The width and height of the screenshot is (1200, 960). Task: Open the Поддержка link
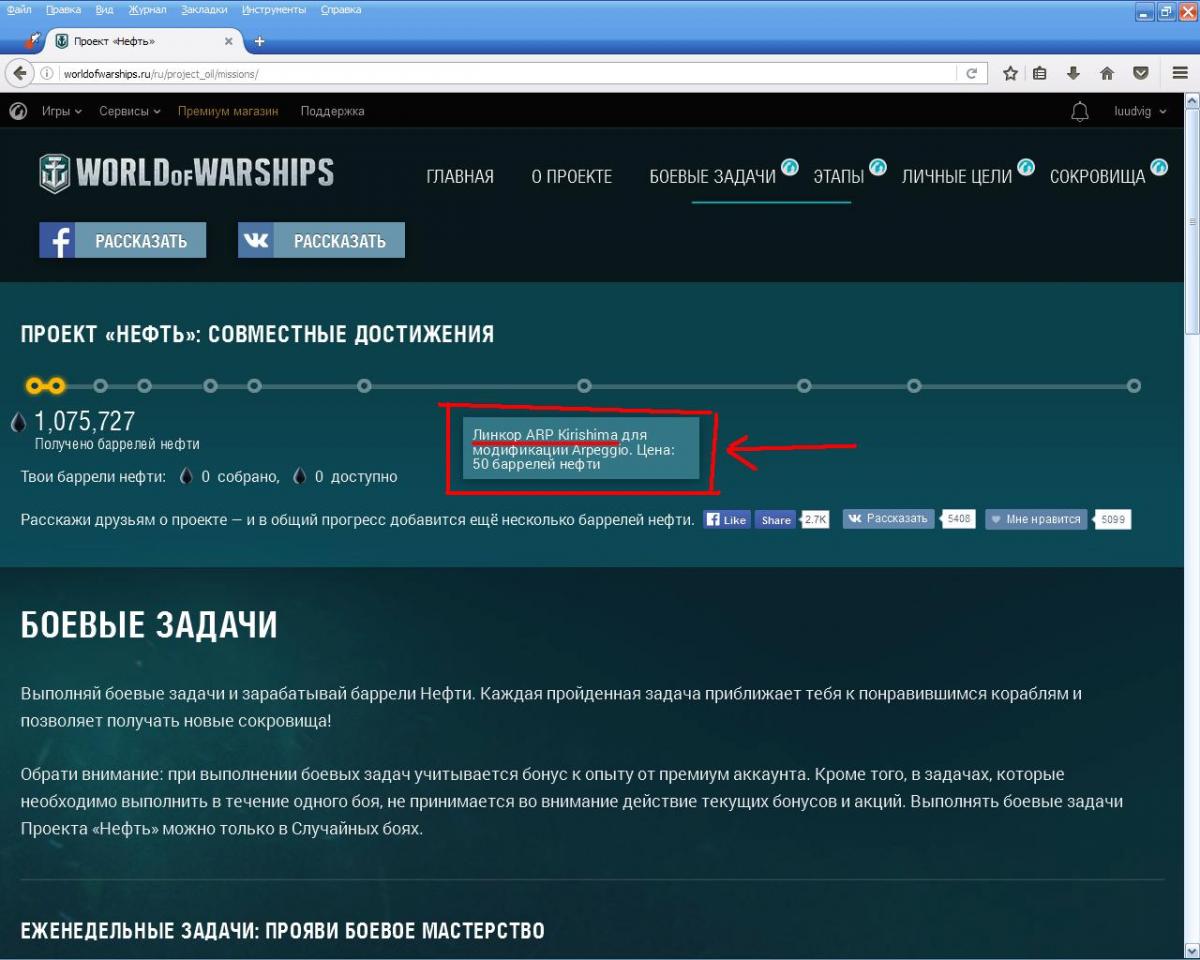click(x=332, y=111)
